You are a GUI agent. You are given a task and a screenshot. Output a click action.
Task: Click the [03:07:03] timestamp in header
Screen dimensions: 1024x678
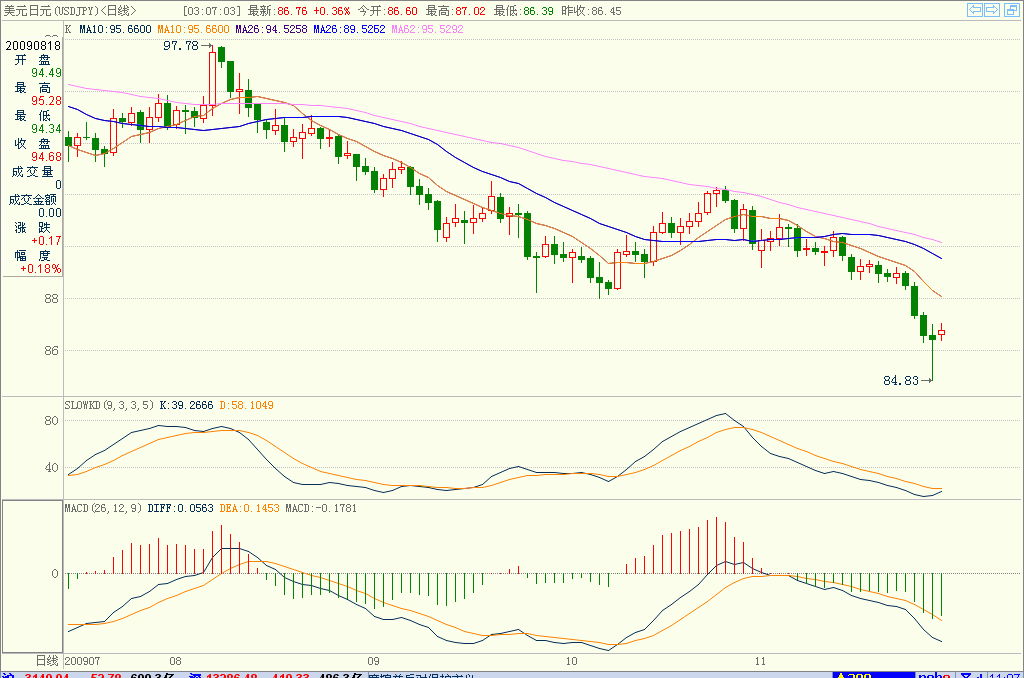pos(212,11)
